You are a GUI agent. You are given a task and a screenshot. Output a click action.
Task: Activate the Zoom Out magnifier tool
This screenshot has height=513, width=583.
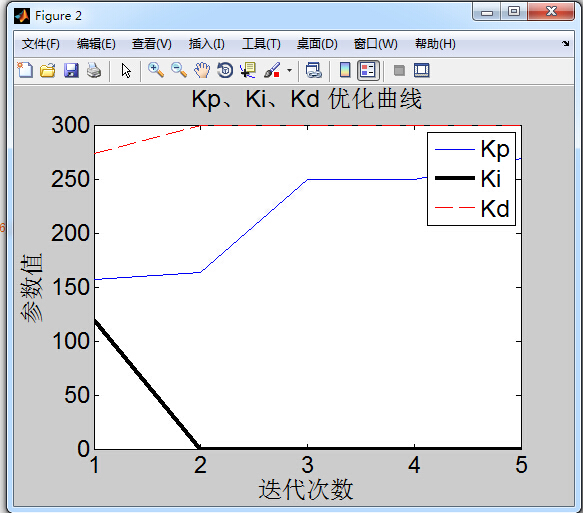click(179, 70)
